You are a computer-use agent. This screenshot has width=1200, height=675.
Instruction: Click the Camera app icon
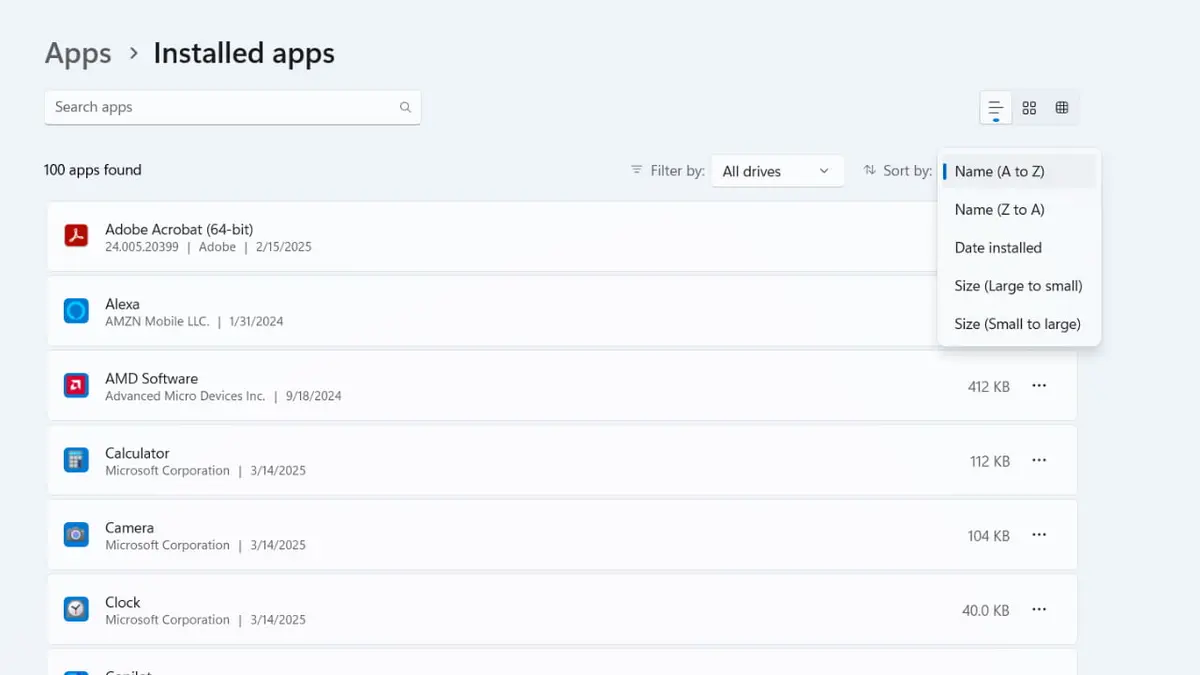click(x=76, y=535)
